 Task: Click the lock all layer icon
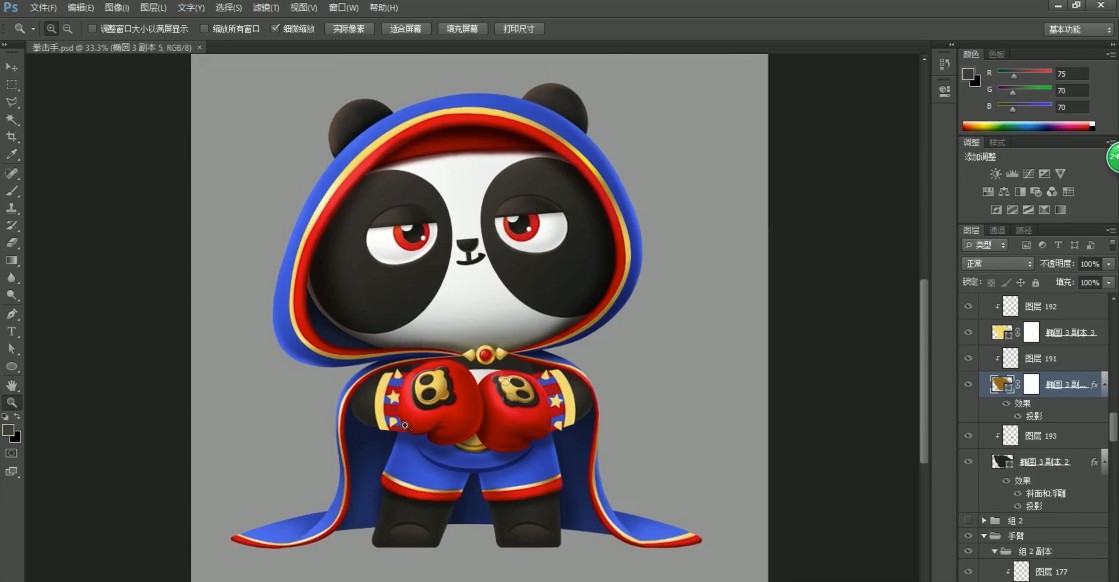coord(1035,283)
